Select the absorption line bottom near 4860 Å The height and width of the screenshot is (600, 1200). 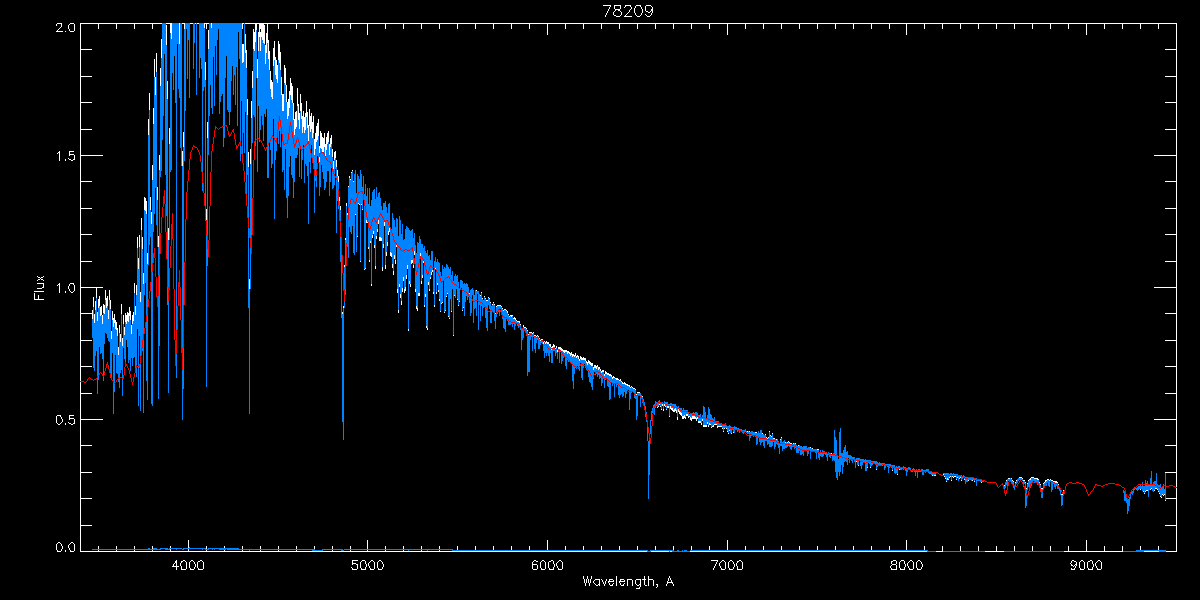[x=343, y=436]
